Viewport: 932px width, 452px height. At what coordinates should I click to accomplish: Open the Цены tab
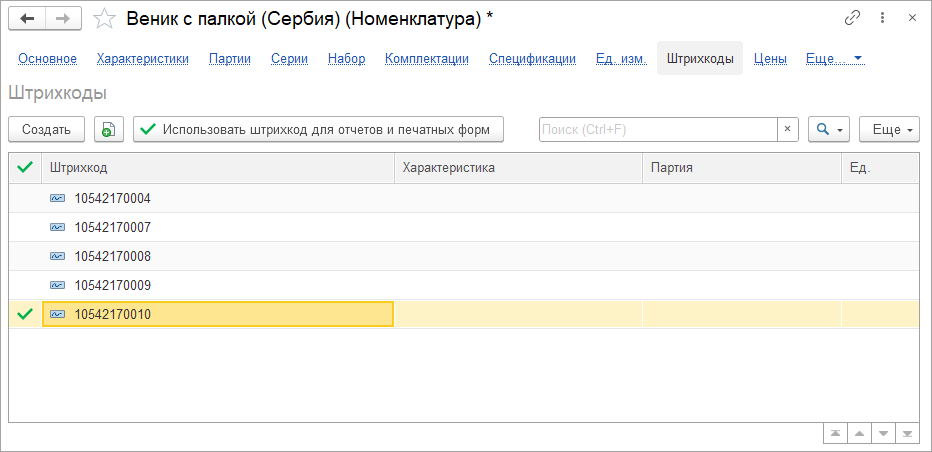click(x=769, y=58)
